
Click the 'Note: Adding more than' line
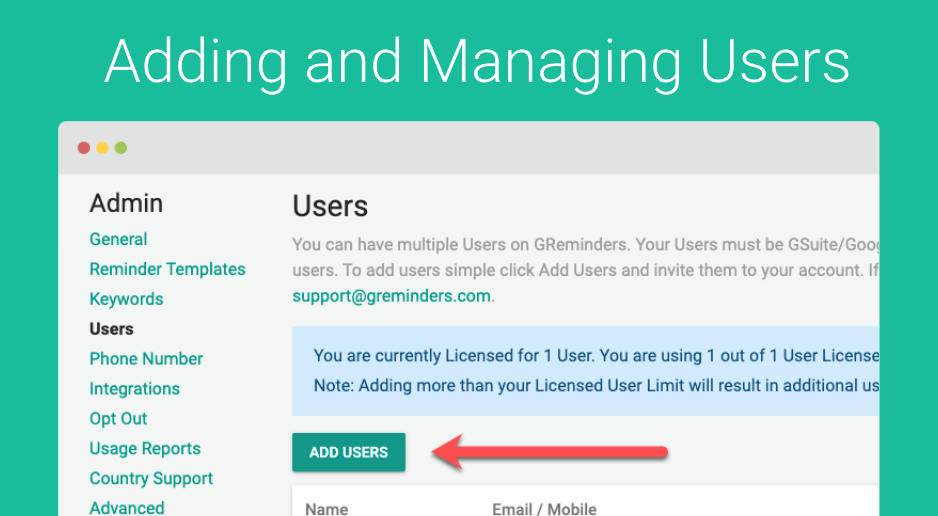(596, 386)
